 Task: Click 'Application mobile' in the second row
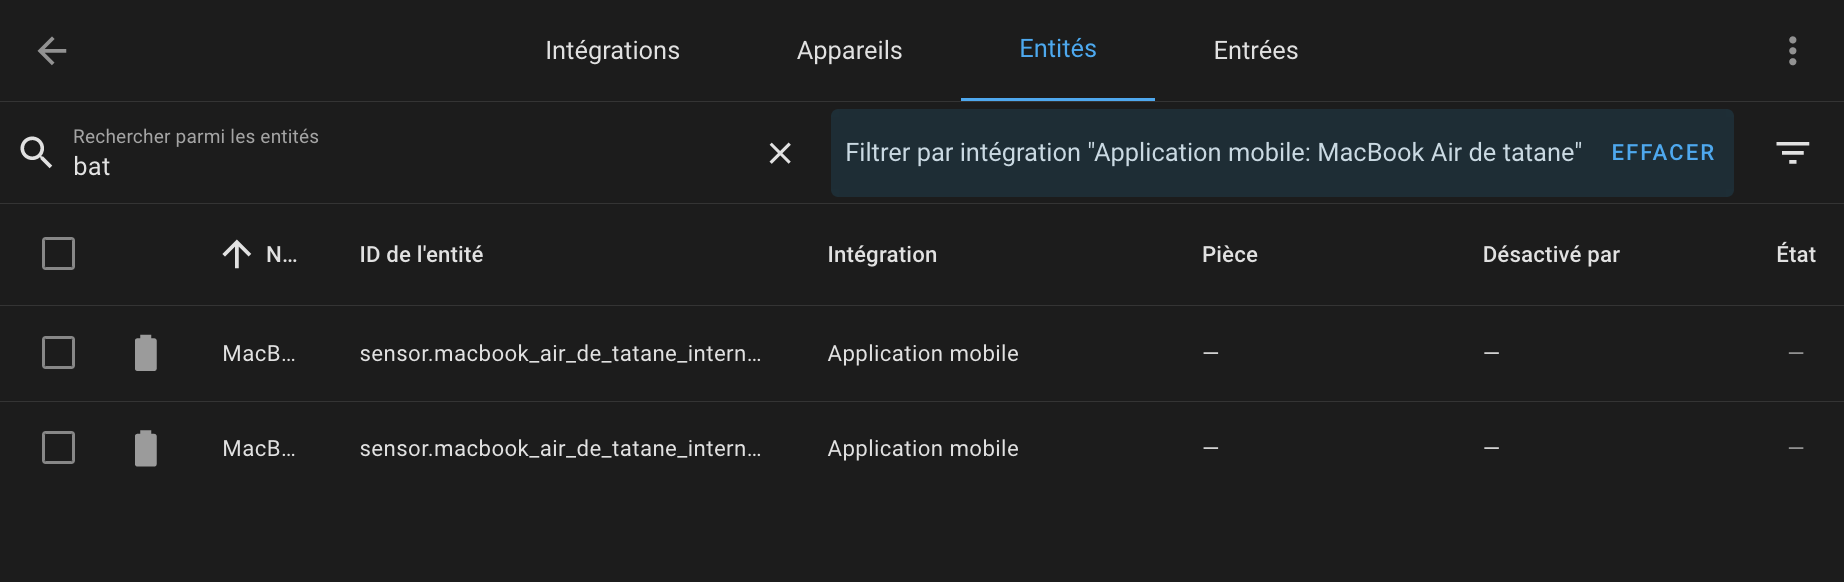tap(923, 449)
